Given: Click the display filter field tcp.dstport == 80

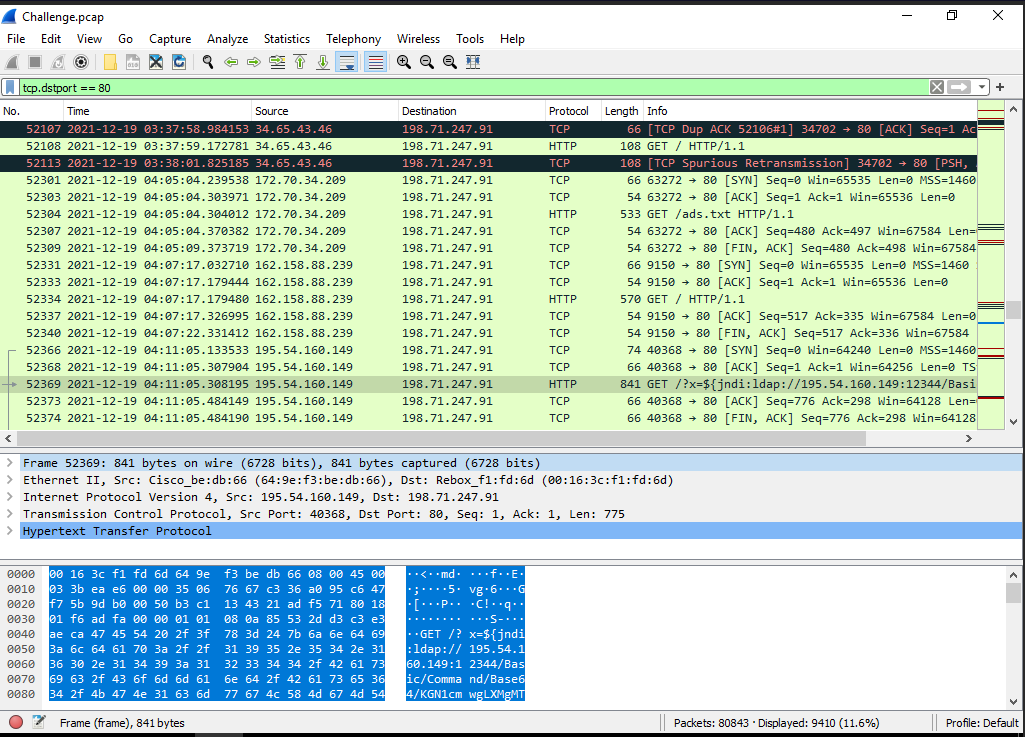Looking at the screenshot, I should (474, 88).
